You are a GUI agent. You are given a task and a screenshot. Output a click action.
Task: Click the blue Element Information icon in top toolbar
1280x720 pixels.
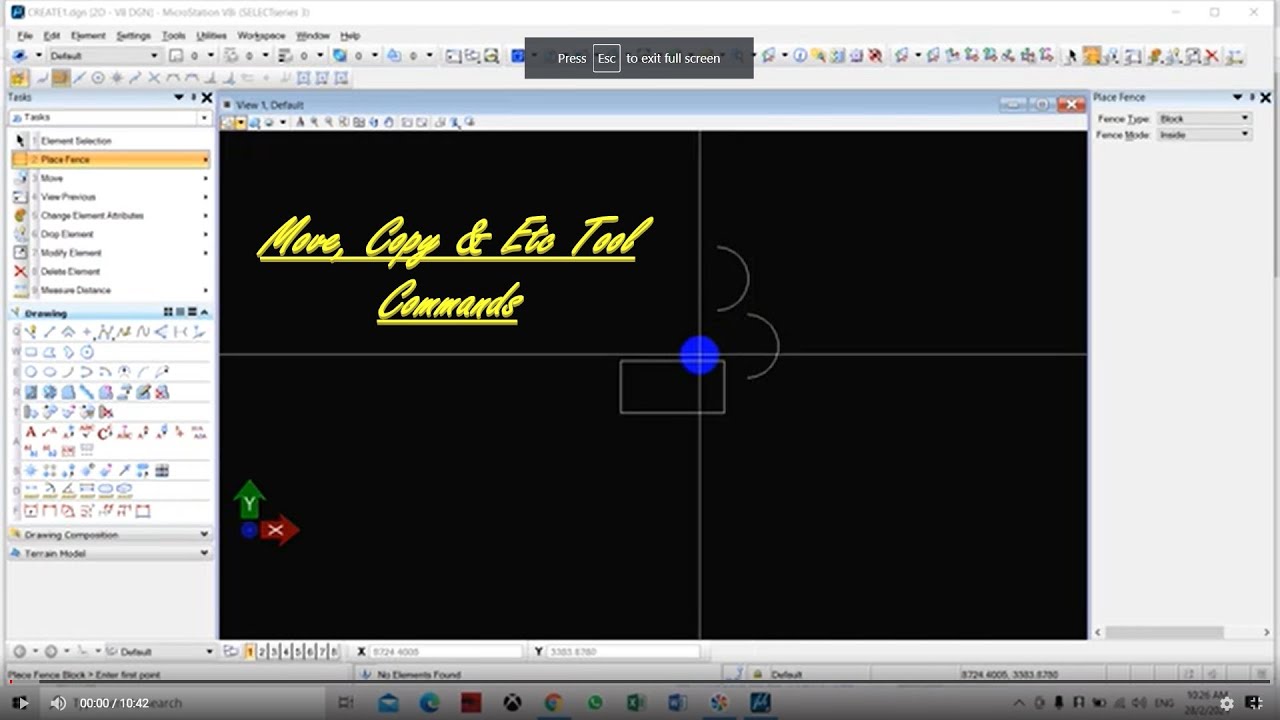click(x=800, y=57)
